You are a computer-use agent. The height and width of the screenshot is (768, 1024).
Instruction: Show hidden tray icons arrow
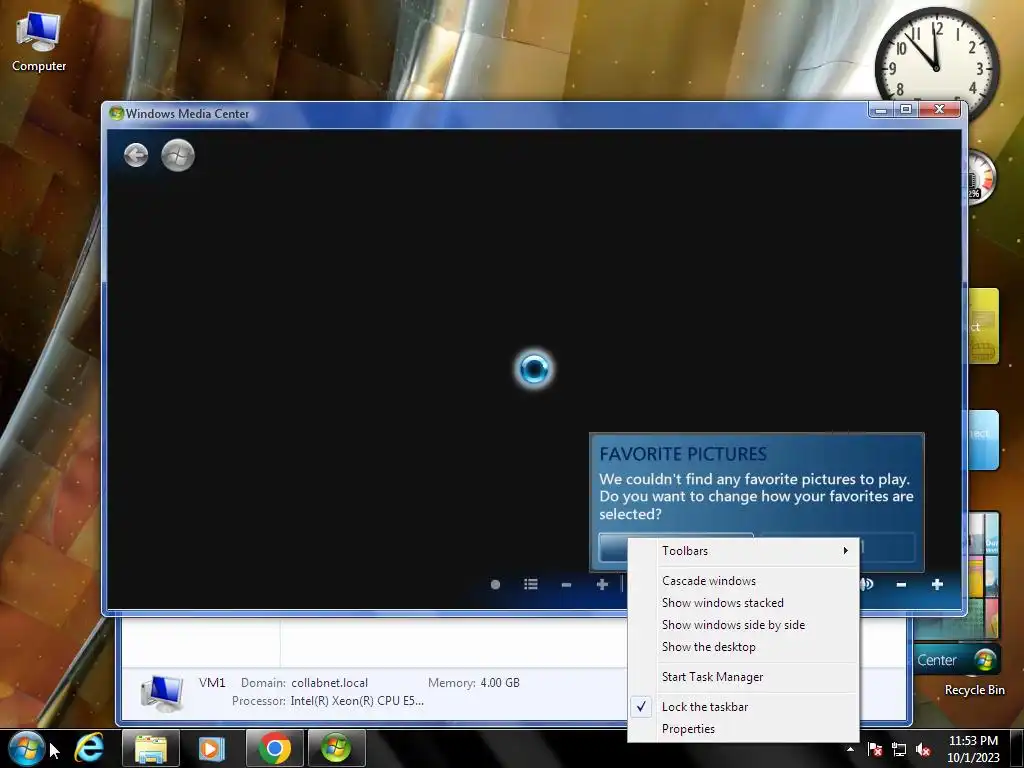point(850,749)
